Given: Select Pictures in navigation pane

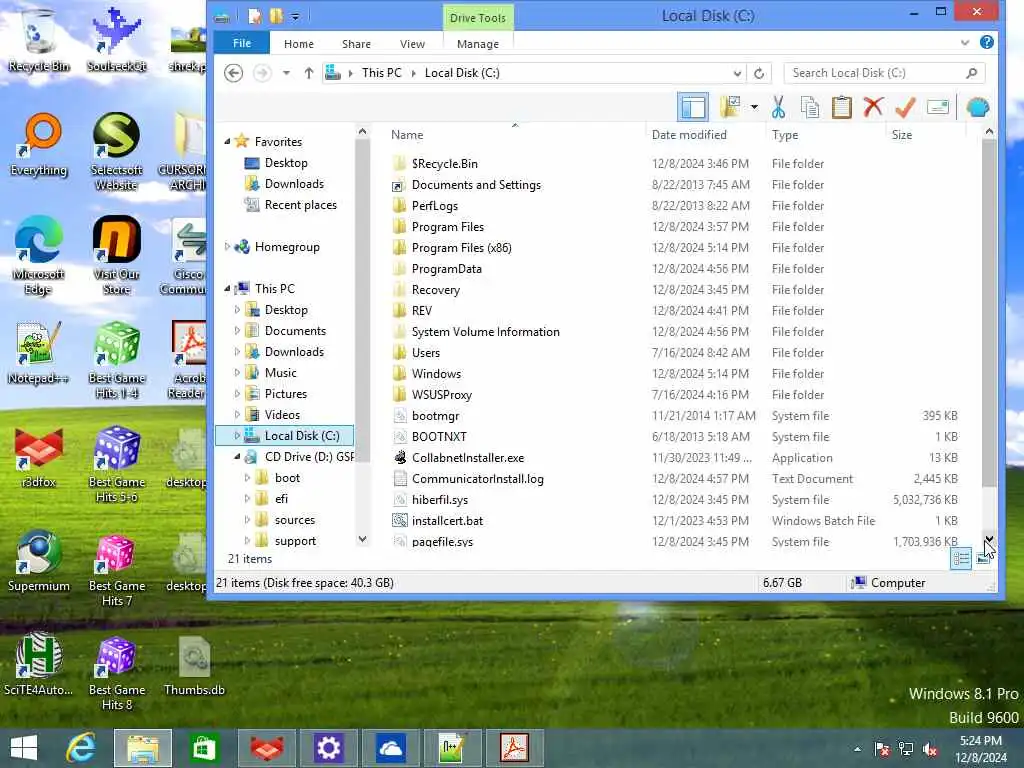Looking at the screenshot, I should [285, 394].
